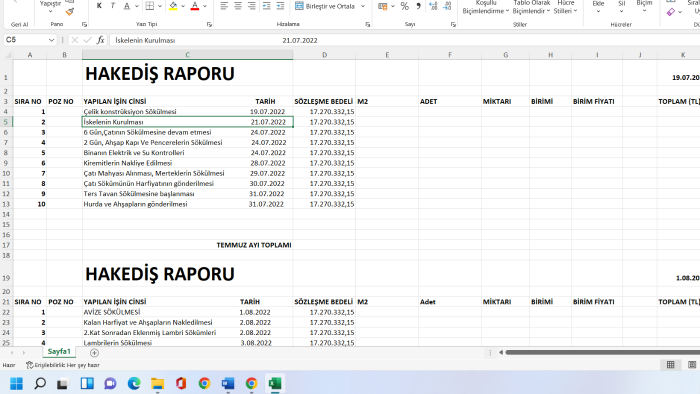Align cell text to the left

tap(224, 6)
